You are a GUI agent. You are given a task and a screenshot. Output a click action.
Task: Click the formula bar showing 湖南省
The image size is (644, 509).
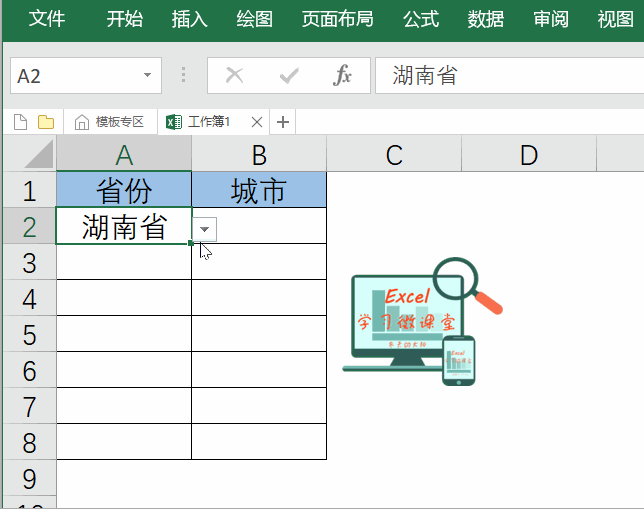[x=505, y=76]
